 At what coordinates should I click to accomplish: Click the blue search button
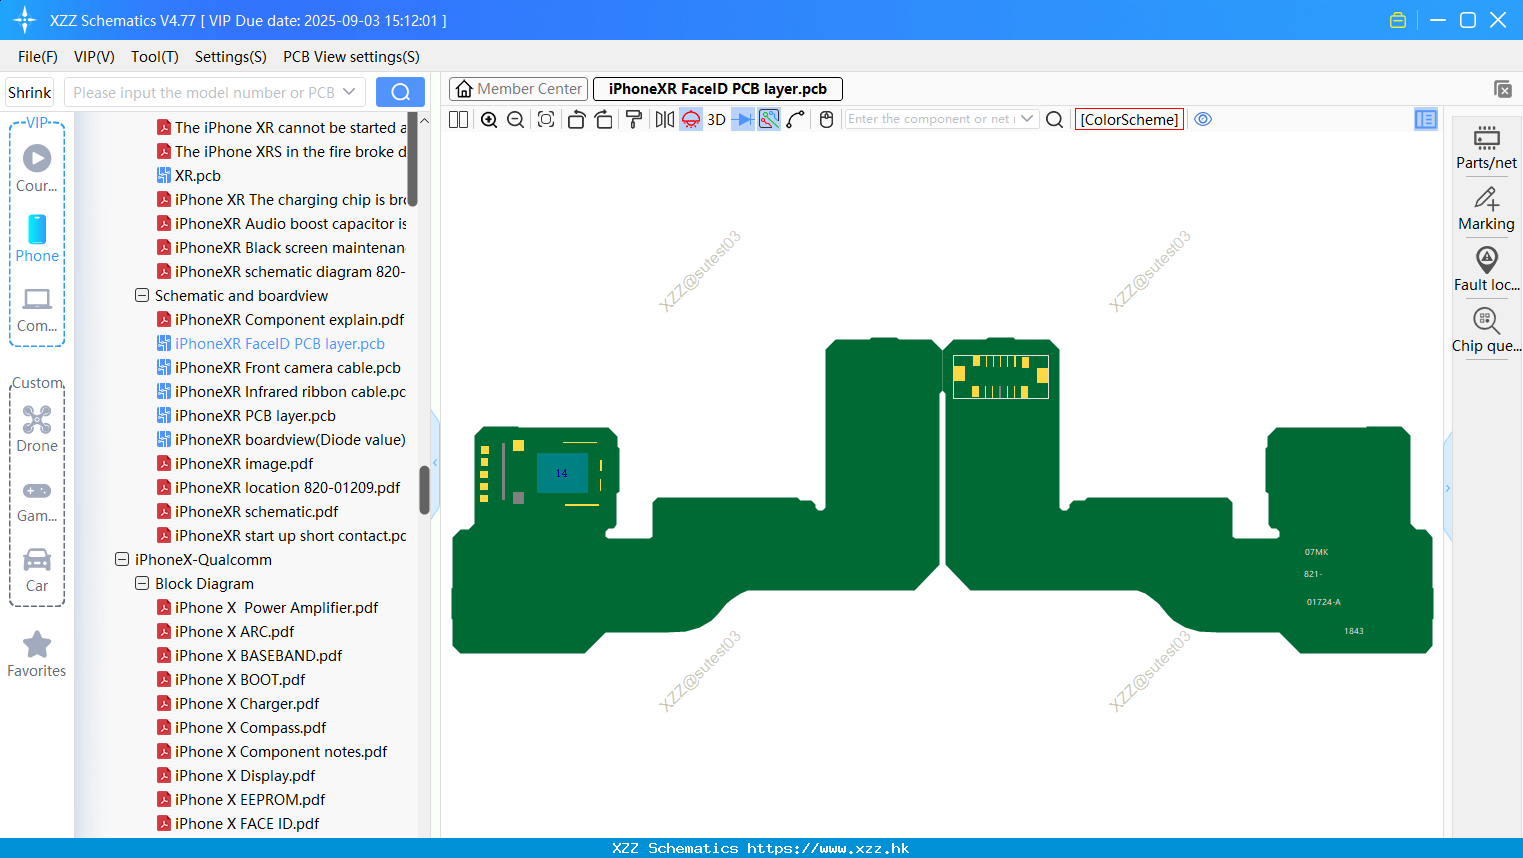tap(400, 92)
